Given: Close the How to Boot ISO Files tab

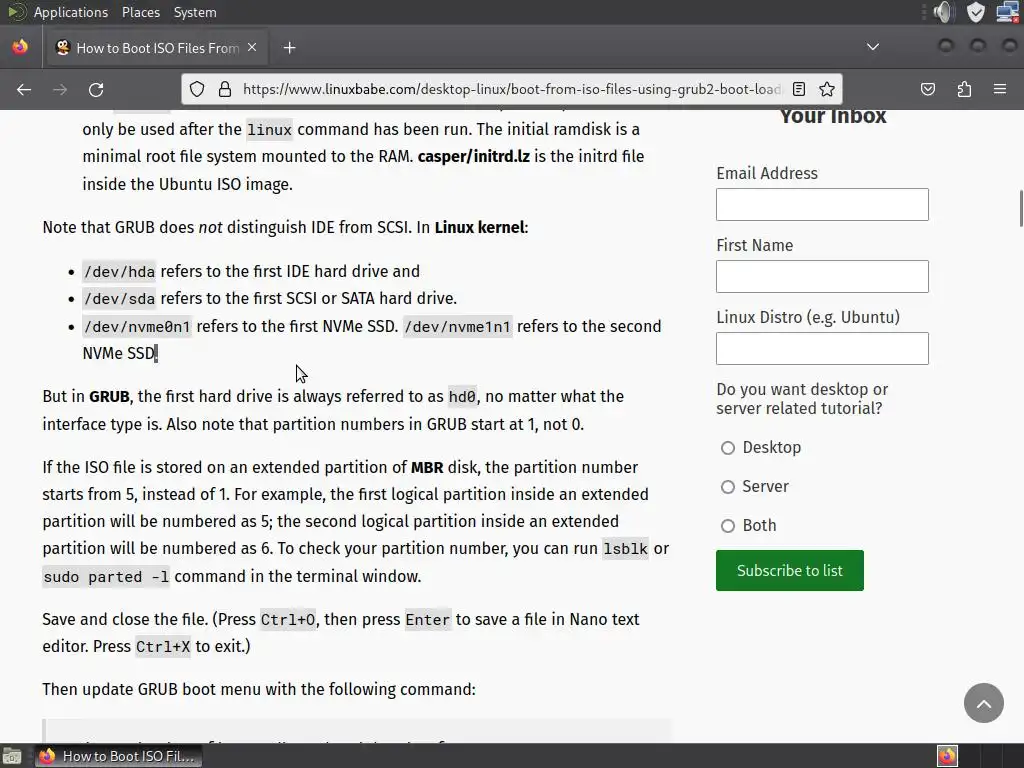Looking at the screenshot, I should point(252,48).
